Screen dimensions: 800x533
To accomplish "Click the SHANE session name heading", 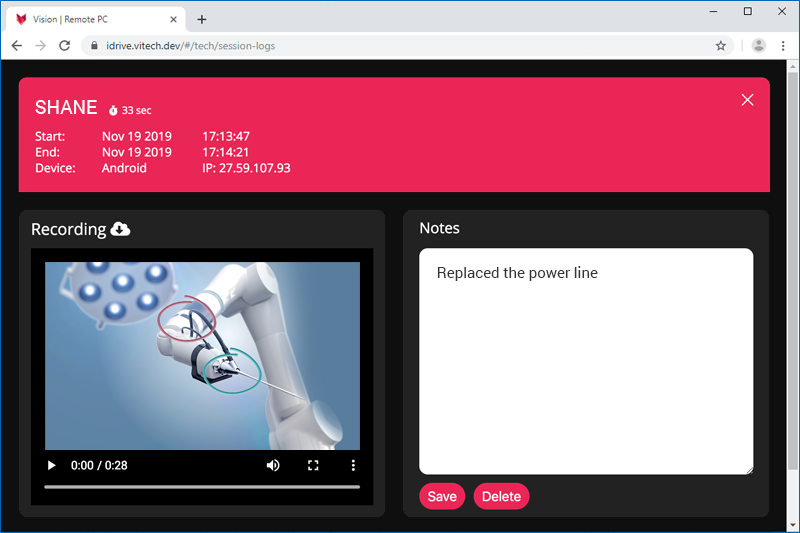I will point(66,108).
